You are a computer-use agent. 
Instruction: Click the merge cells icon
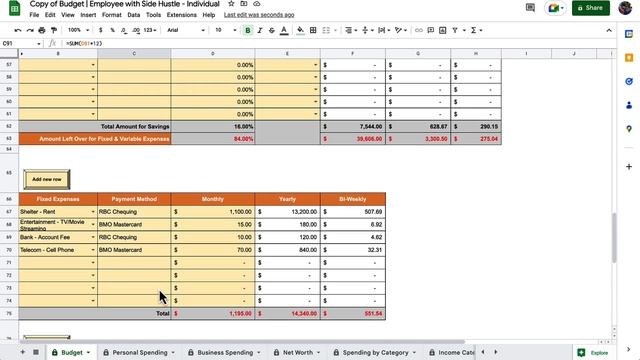(x=326, y=30)
